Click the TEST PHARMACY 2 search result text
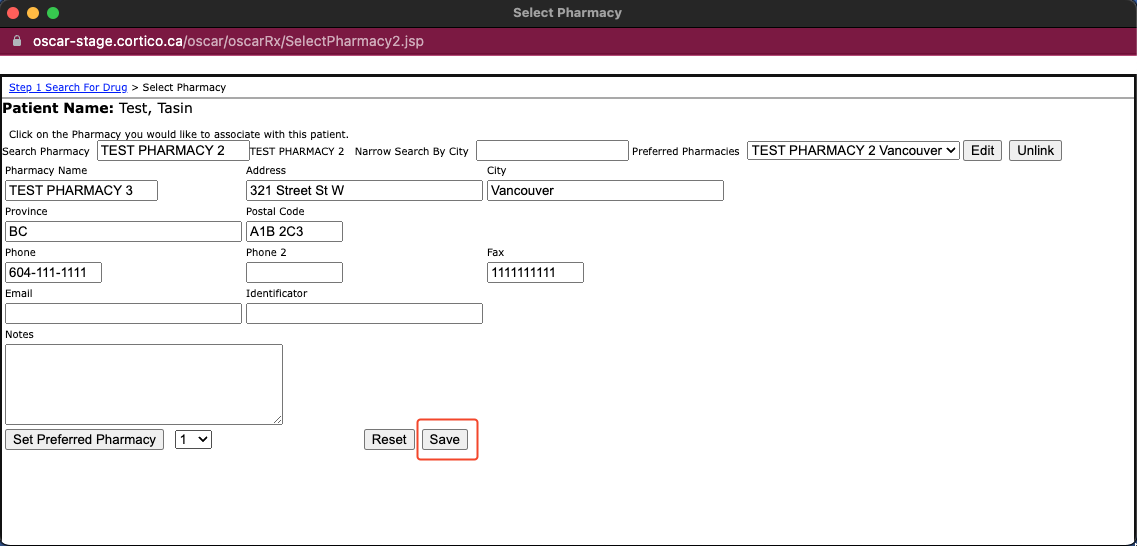The width and height of the screenshot is (1137, 546). (297, 151)
